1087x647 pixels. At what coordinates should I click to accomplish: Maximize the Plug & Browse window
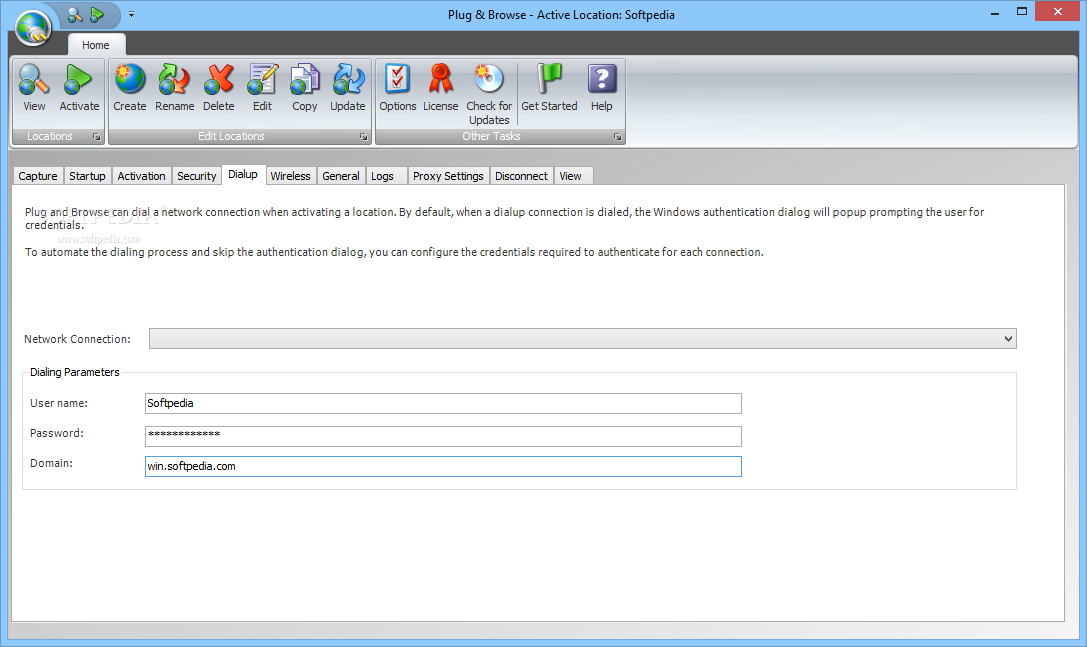click(1022, 12)
